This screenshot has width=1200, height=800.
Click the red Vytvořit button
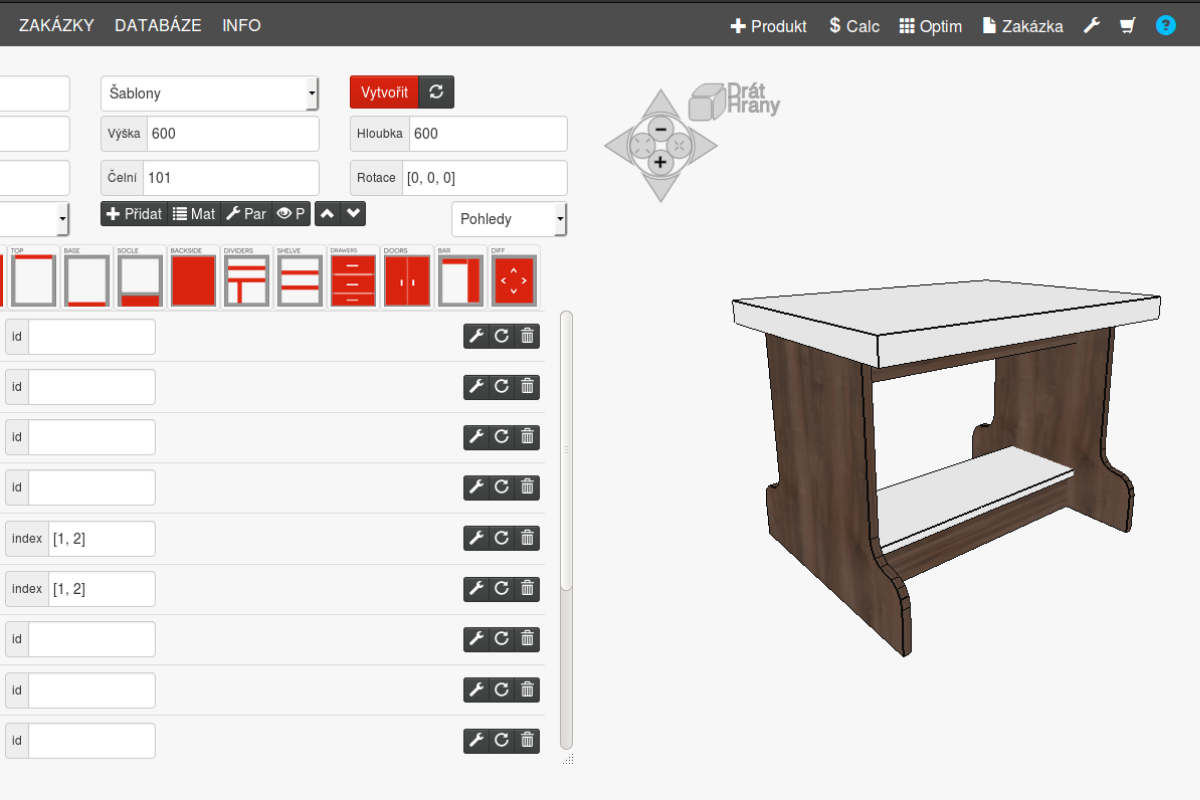point(384,92)
